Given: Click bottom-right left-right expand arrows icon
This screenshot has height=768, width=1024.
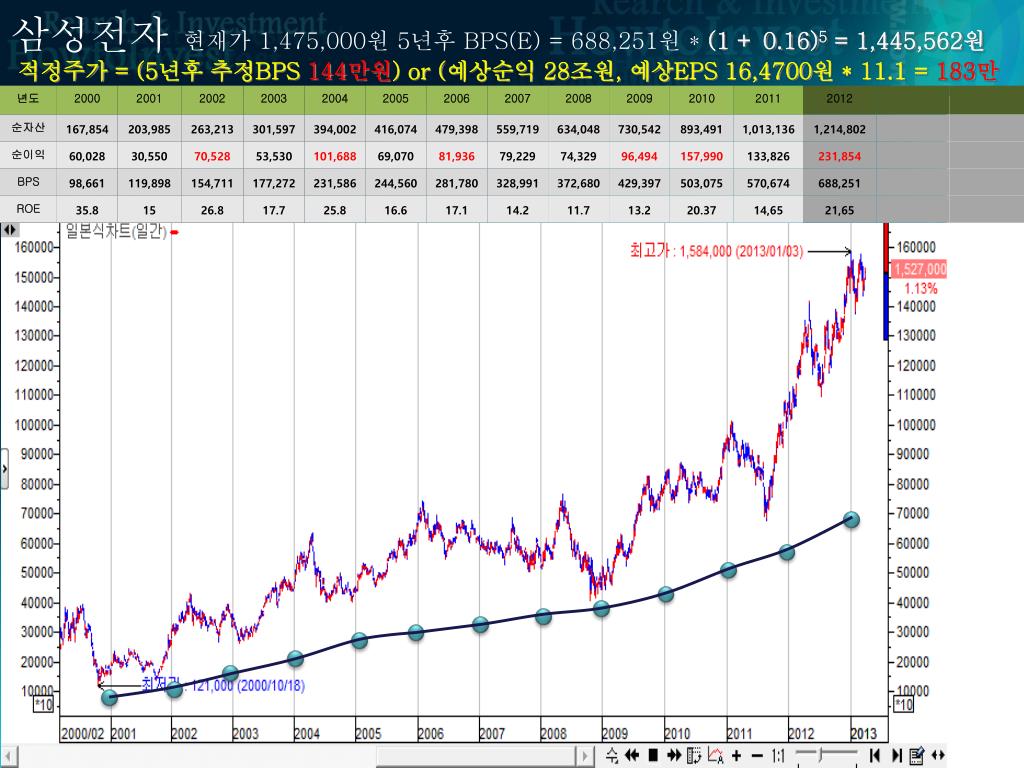Looking at the screenshot, I should pyautogui.click(x=938, y=756).
